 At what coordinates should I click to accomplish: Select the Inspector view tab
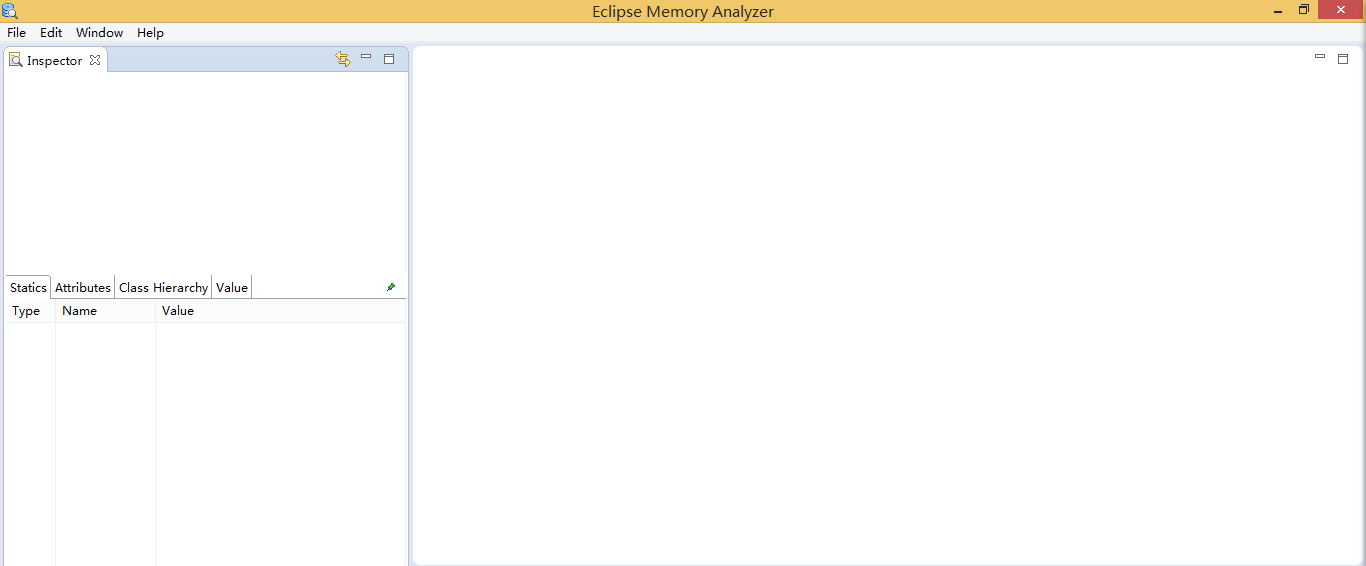click(x=55, y=60)
